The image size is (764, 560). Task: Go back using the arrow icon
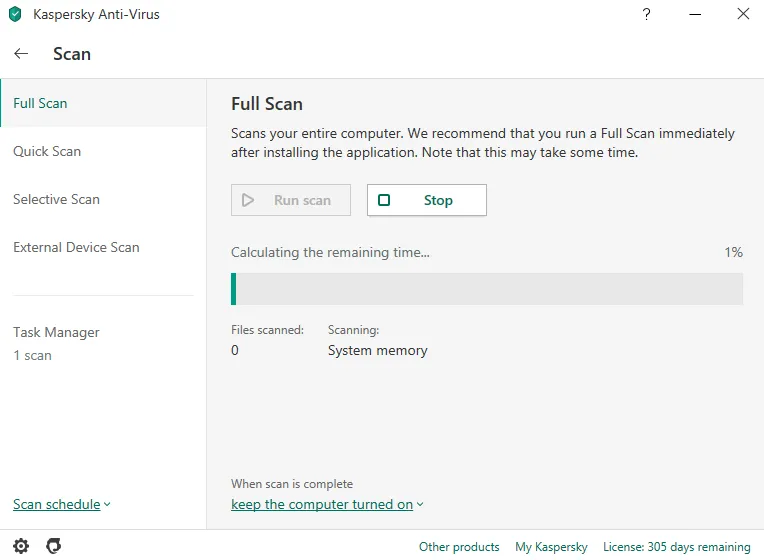point(21,54)
